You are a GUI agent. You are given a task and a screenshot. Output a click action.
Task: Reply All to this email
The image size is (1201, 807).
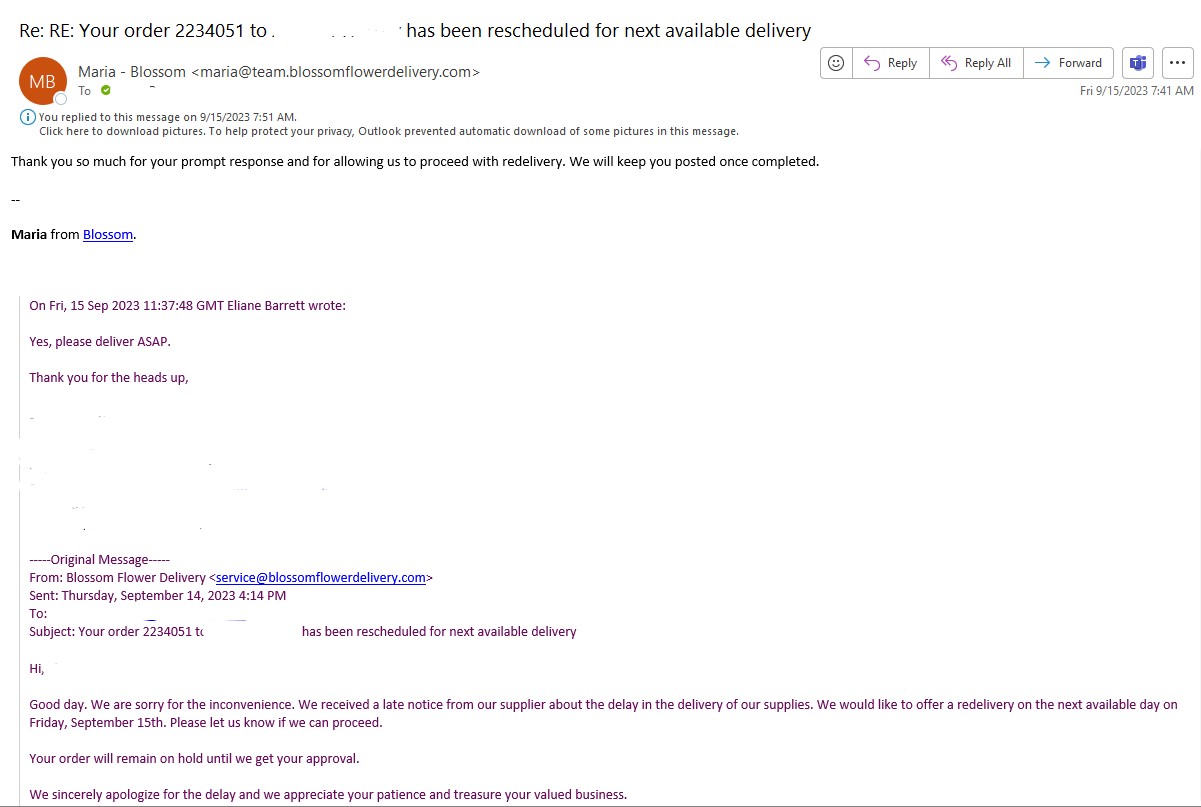(x=976, y=63)
